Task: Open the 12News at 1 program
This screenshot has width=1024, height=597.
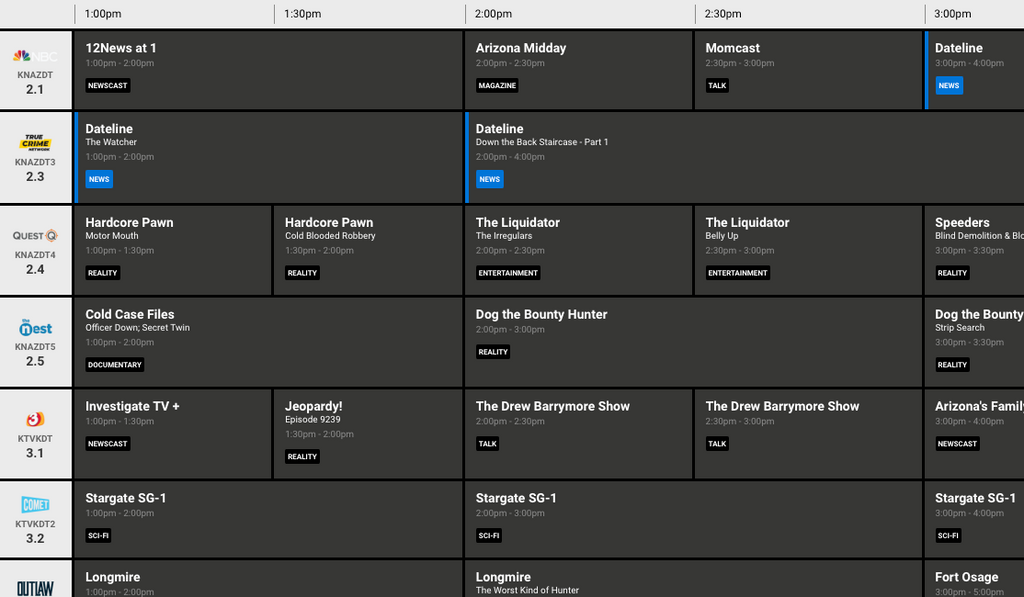Action: click(x=268, y=70)
